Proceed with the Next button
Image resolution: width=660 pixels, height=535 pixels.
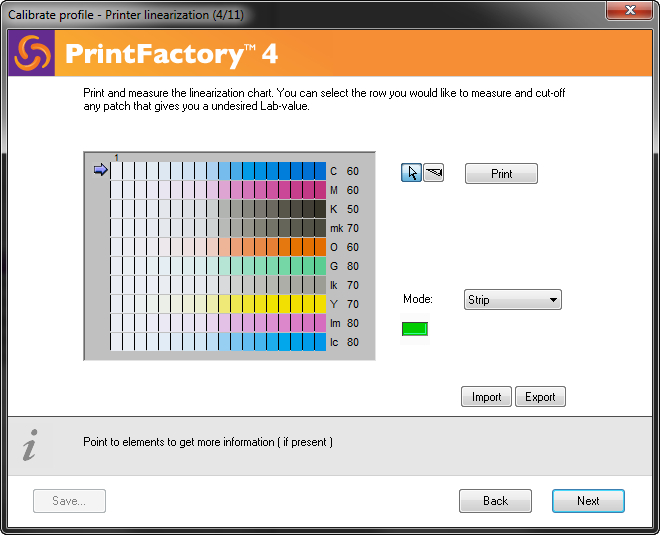[x=588, y=501]
